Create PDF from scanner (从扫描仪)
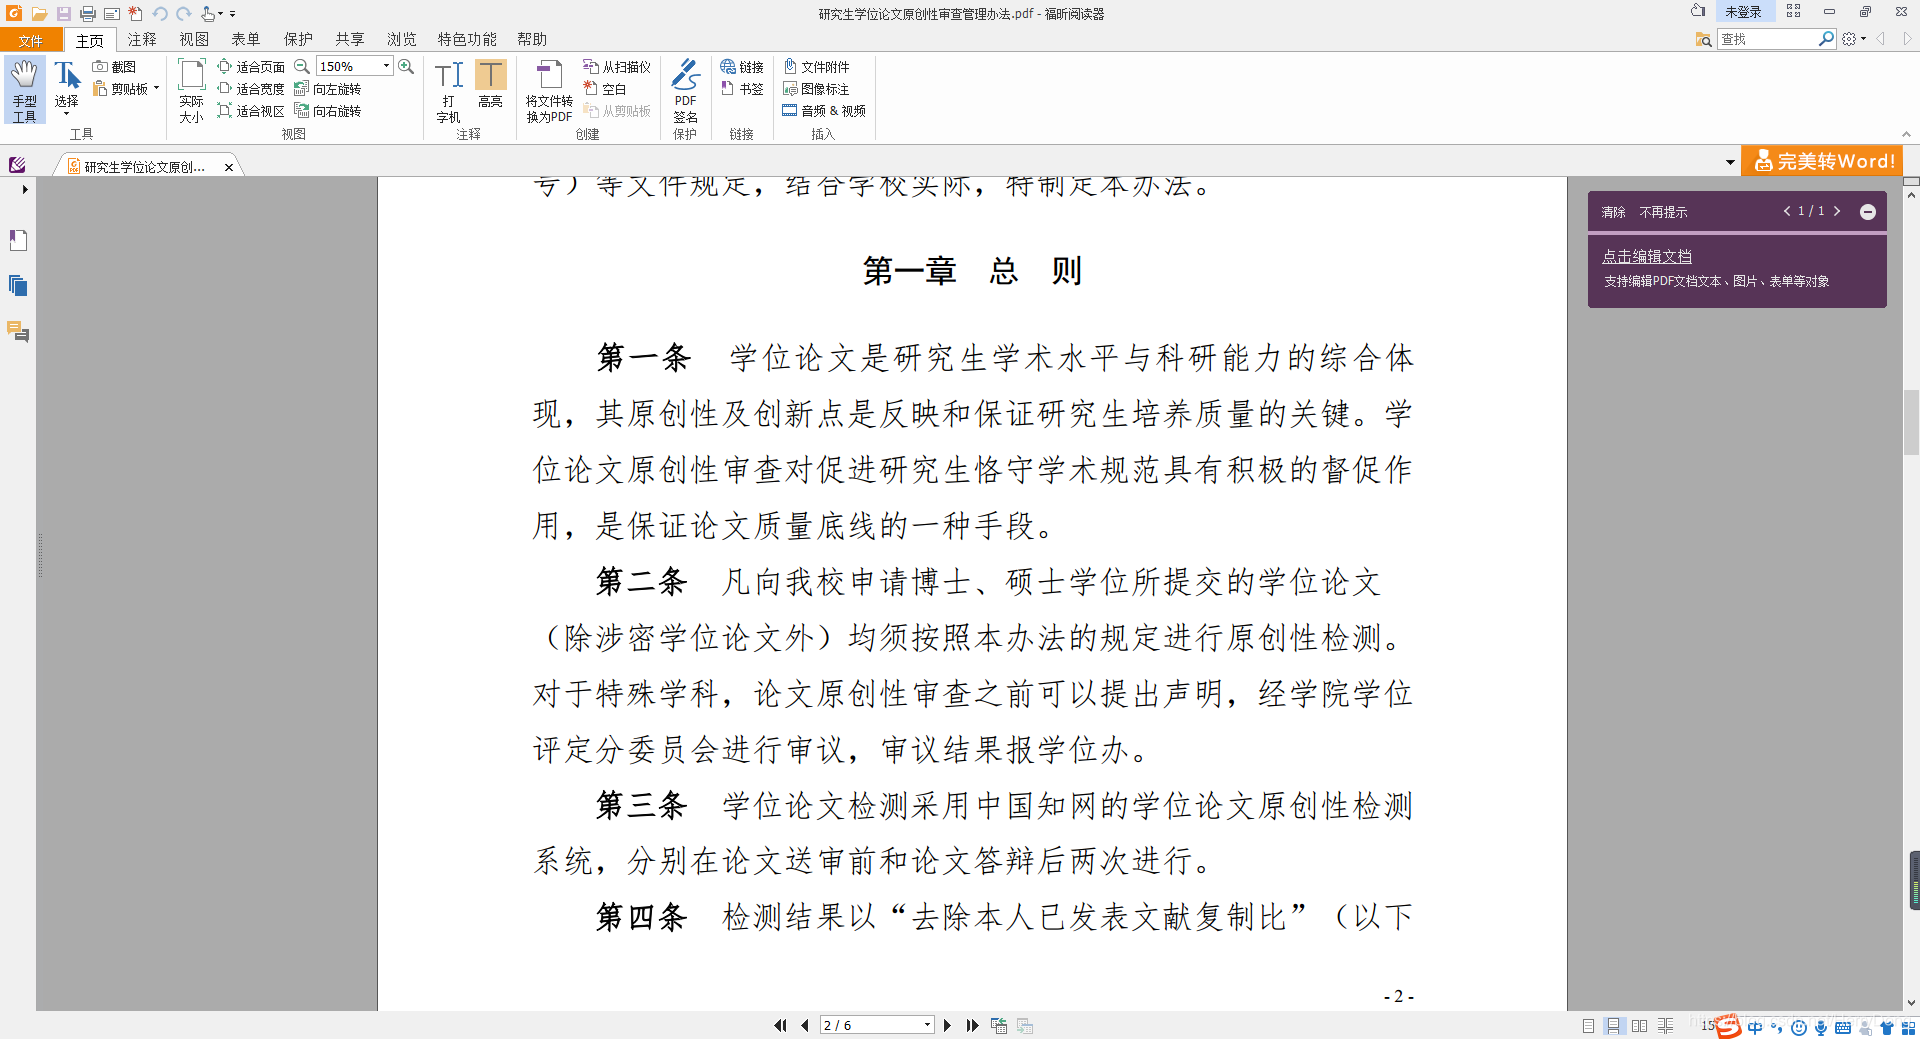Image resolution: width=1920 pixels, height=1039 pixels. coord(616,66)
